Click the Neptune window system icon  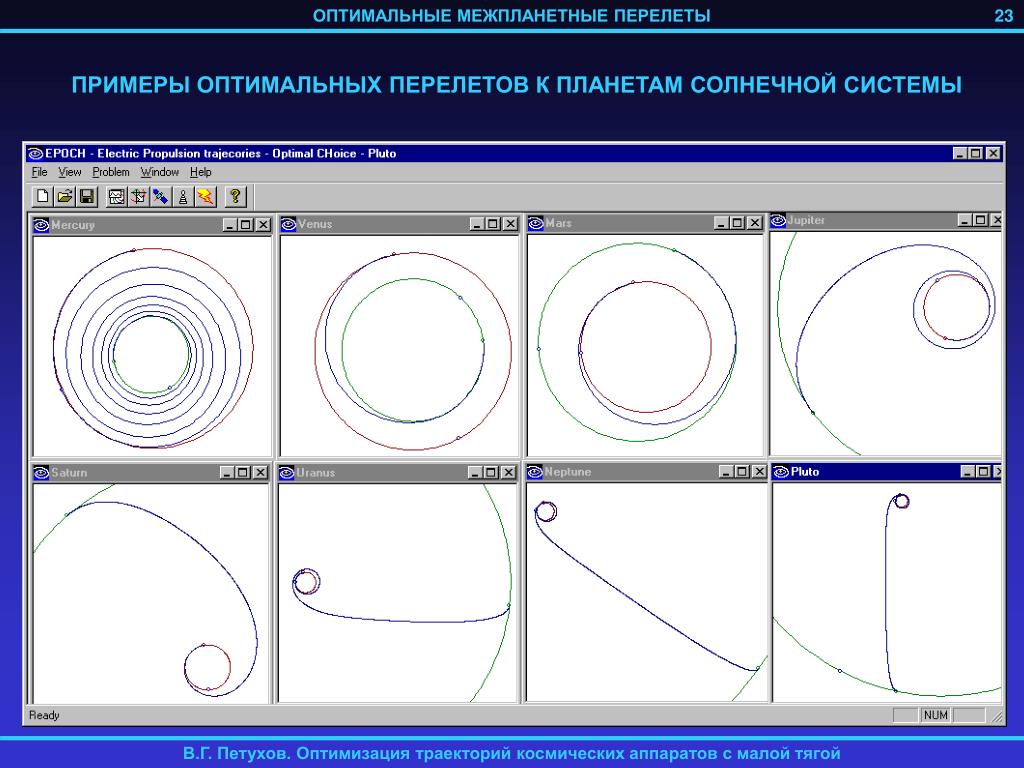point(535,472)
